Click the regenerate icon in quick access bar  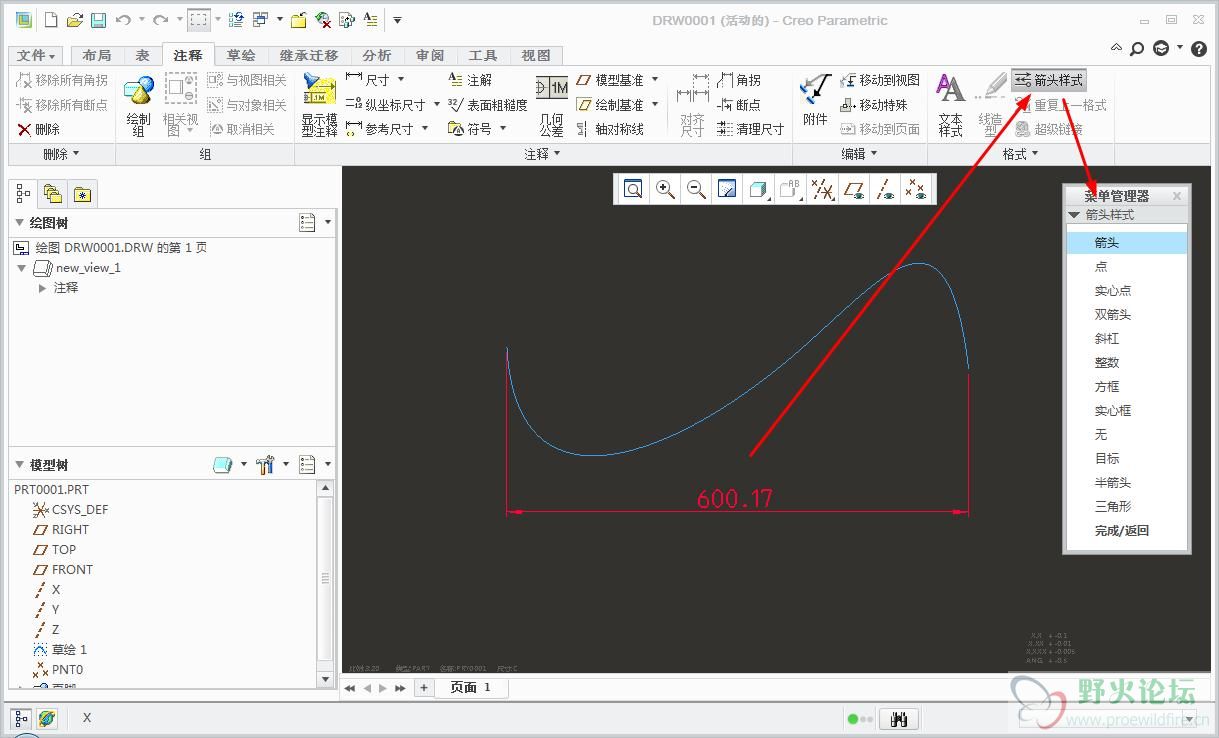[235, 19]
